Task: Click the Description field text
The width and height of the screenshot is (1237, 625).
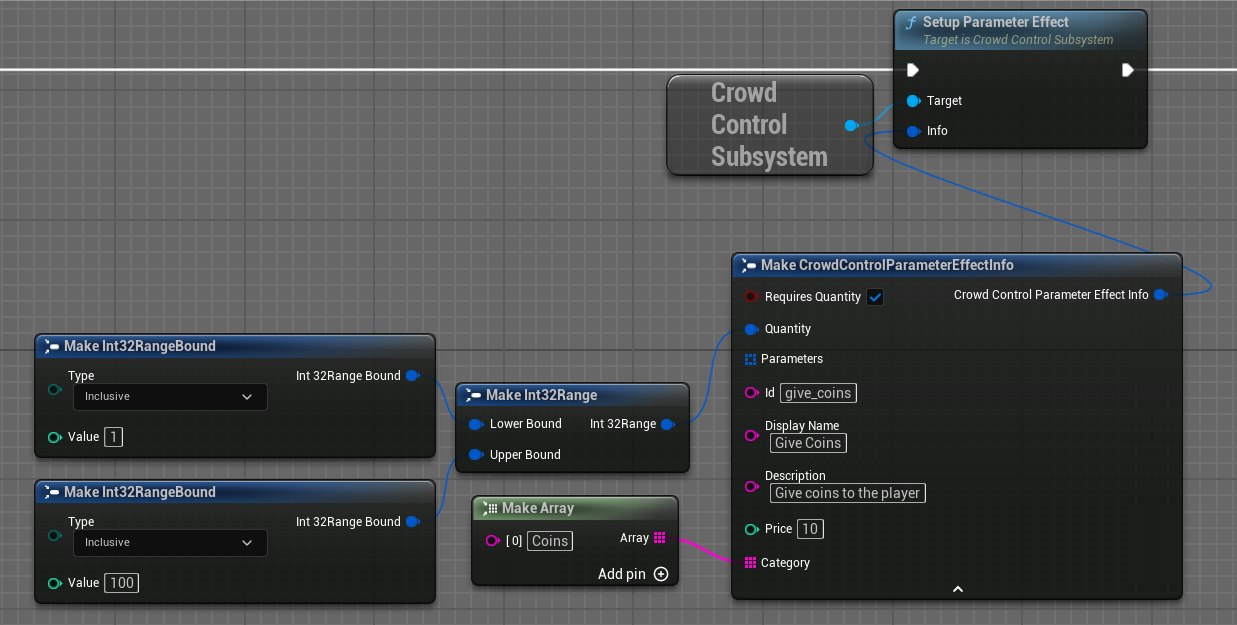Action: [847, 493]
